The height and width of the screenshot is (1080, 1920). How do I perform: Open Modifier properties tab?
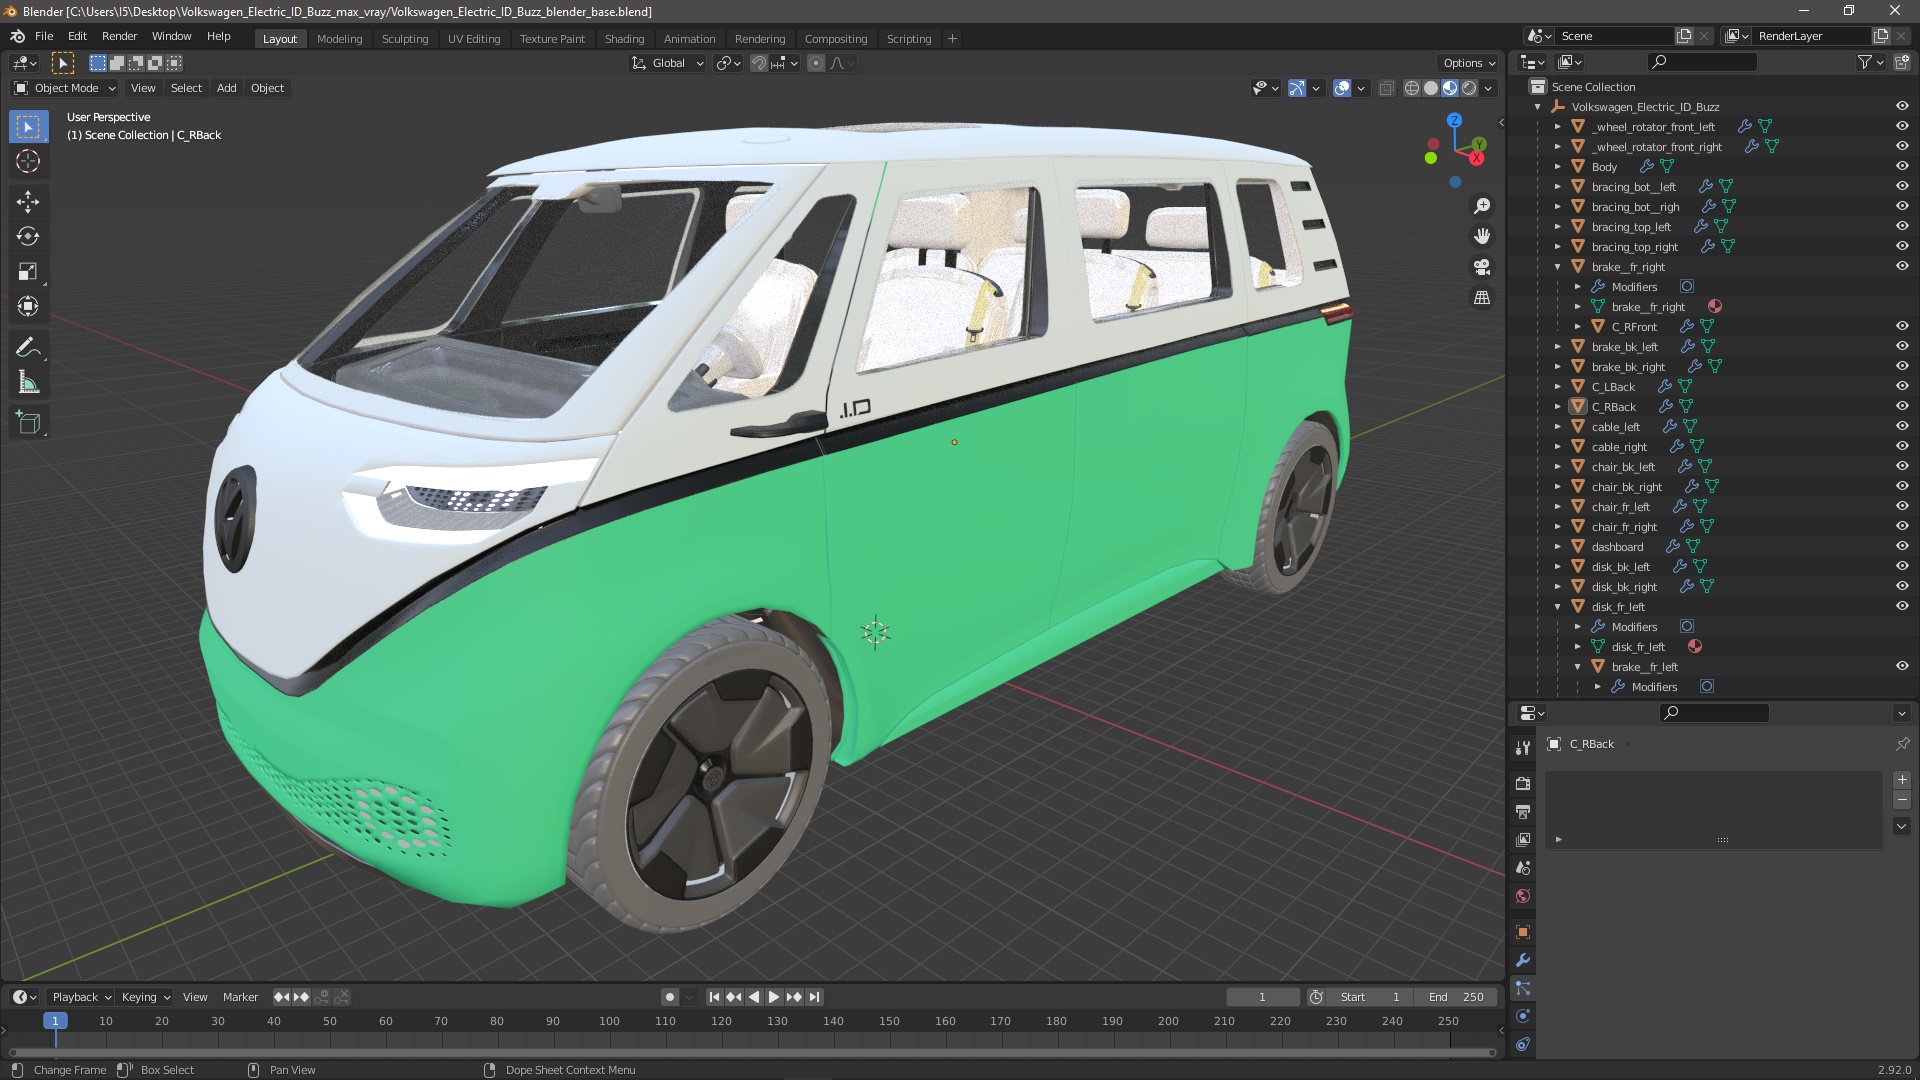point(1523,960)
